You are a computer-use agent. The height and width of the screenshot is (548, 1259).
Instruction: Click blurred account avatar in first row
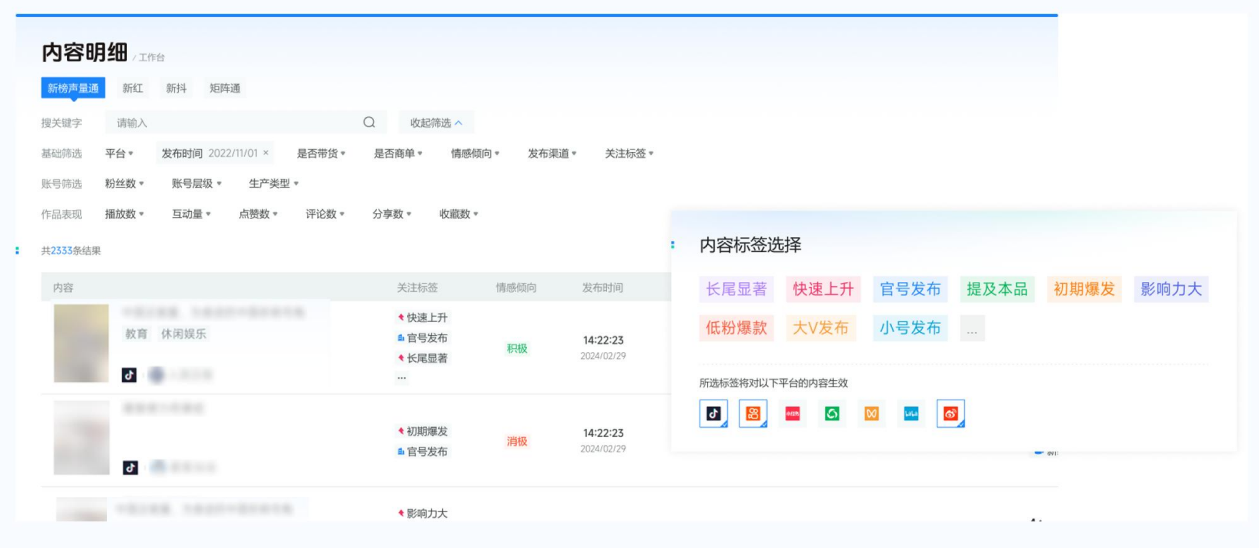coord(156,375)
